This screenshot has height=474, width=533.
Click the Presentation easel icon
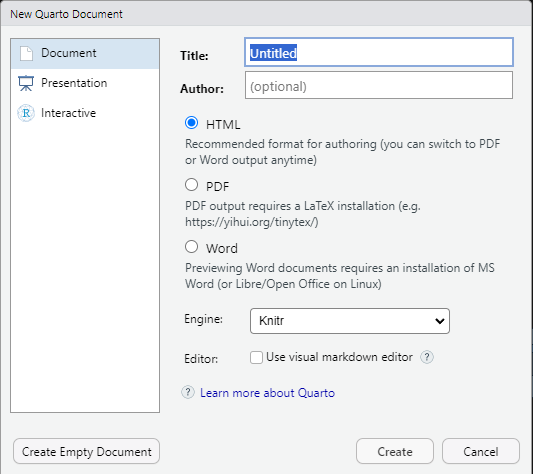[26, 83]
